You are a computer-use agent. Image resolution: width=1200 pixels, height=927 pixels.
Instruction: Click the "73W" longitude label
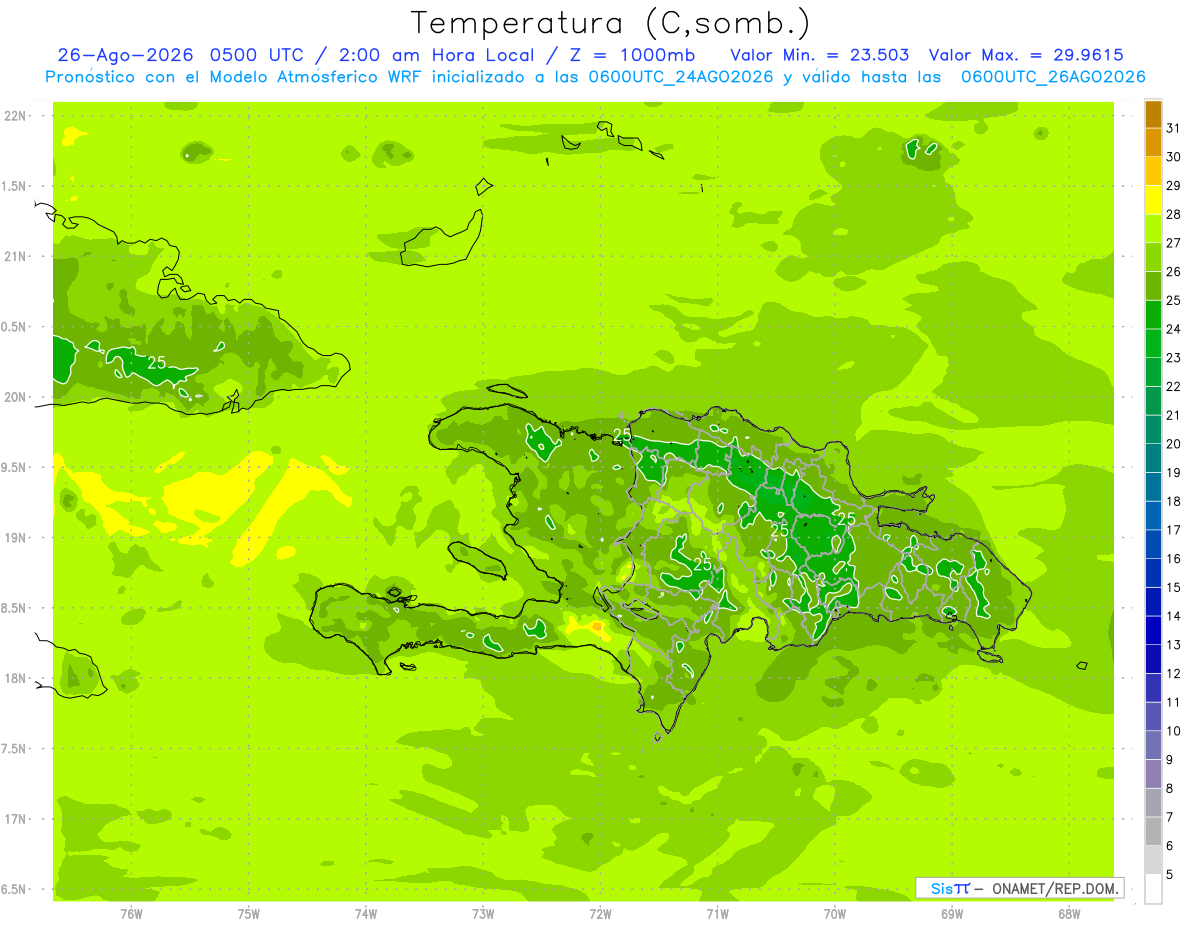click(x=483, y=913)
